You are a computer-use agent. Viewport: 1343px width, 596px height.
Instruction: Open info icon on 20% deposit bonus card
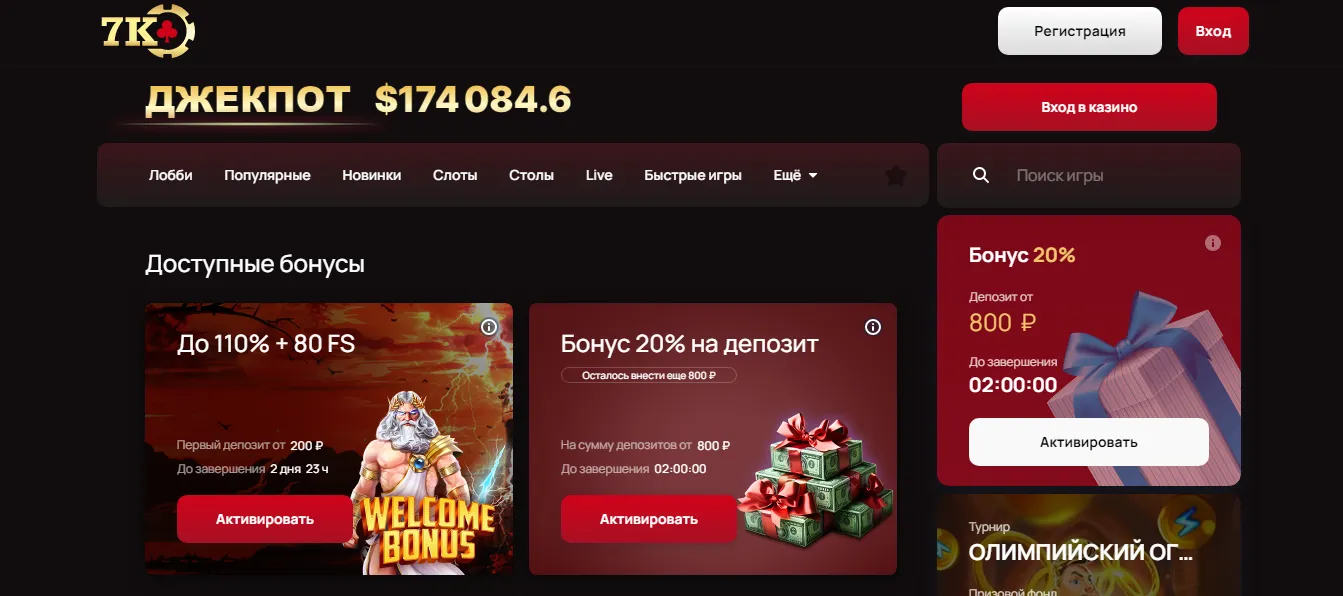point(873,327)
